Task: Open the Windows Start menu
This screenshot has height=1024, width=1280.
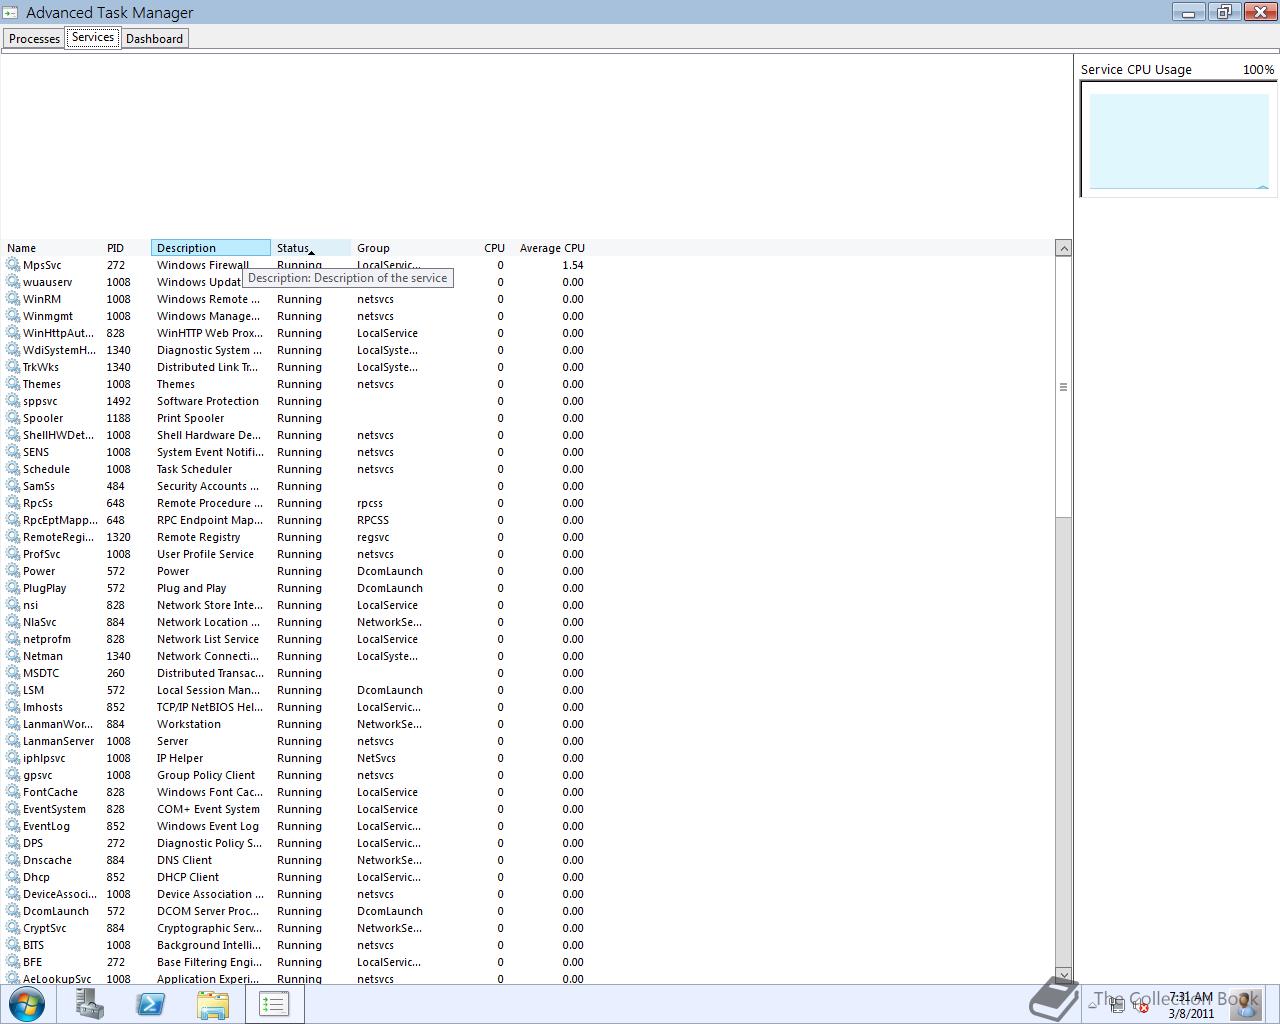Action: [26, 1004]
